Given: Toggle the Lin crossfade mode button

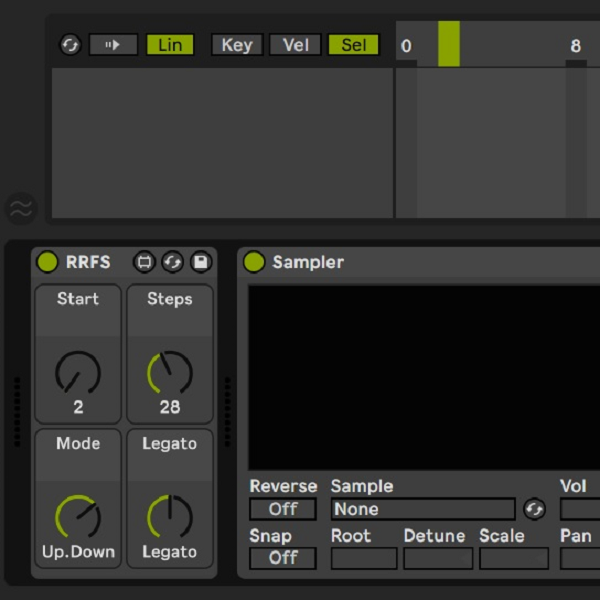Looking at the screenshot, I should 170,45.
